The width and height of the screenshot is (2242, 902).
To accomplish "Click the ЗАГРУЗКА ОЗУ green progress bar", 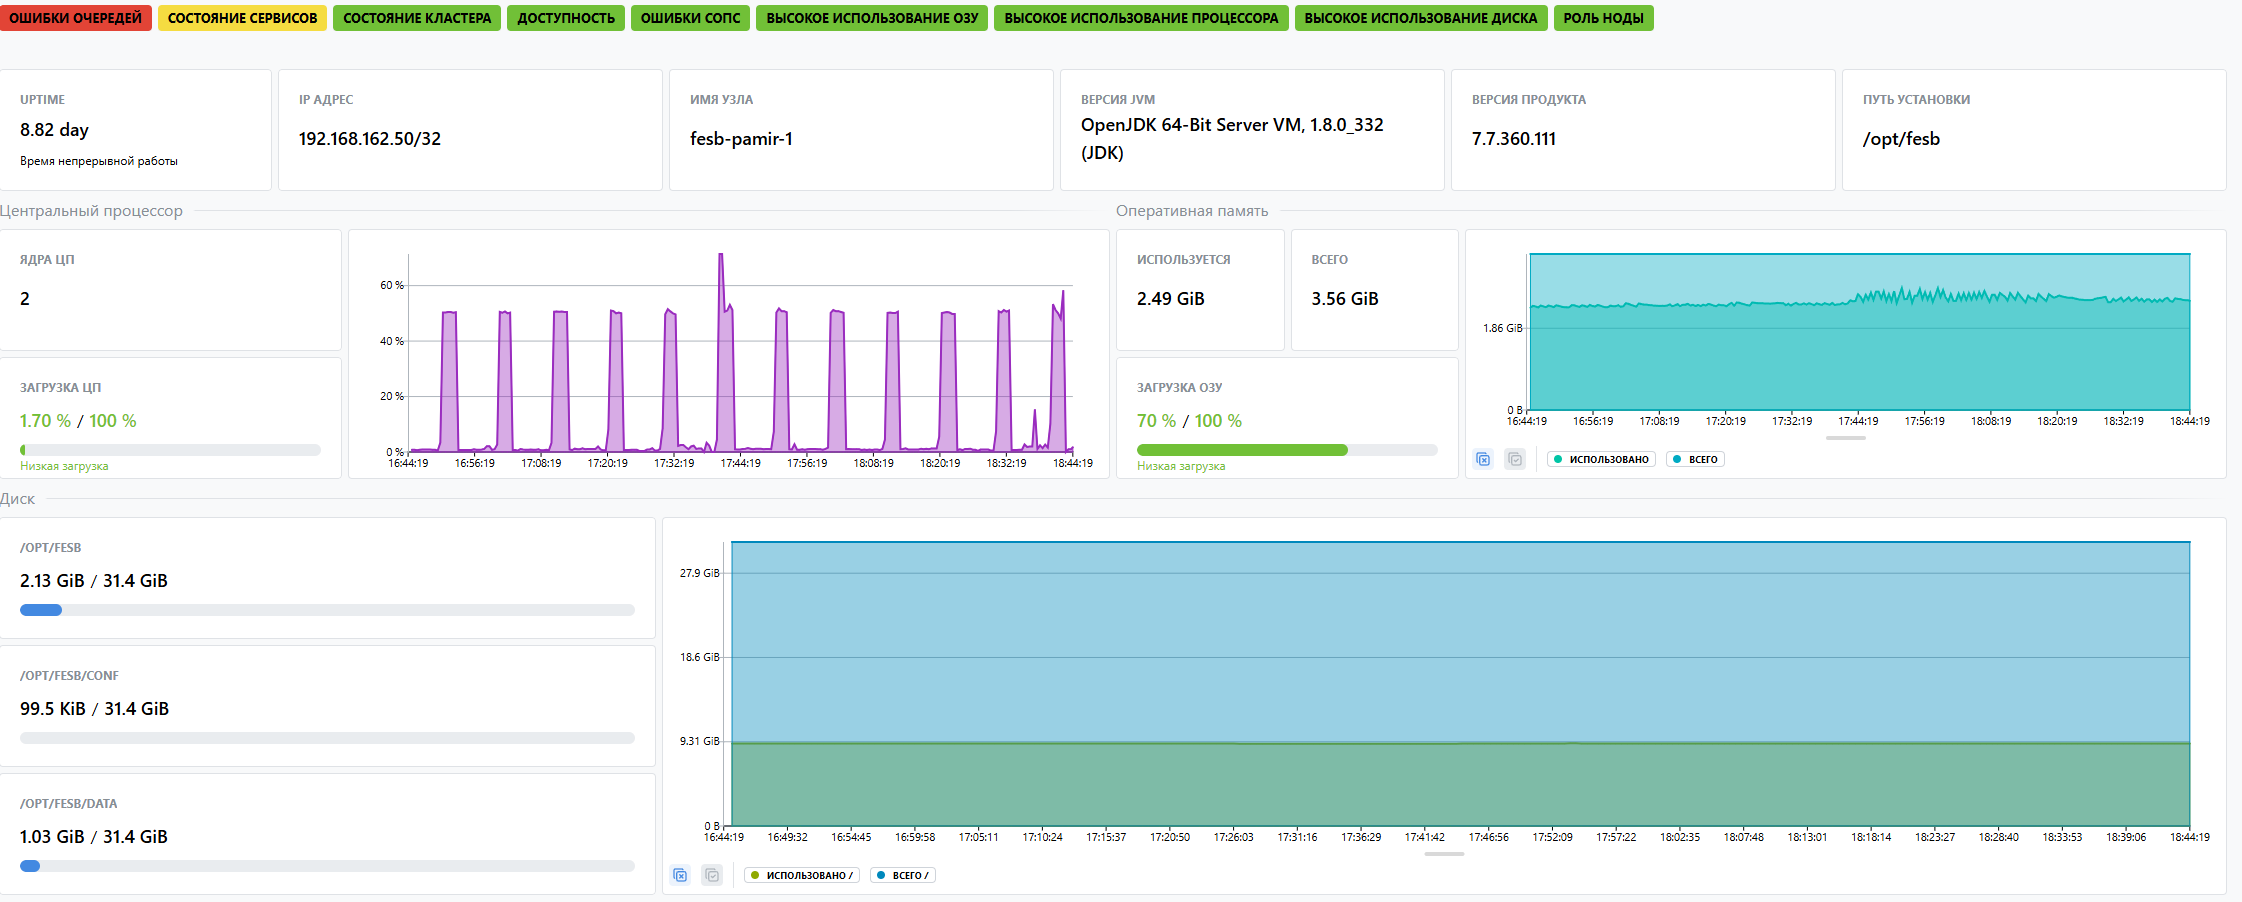I will [1241, 450].
